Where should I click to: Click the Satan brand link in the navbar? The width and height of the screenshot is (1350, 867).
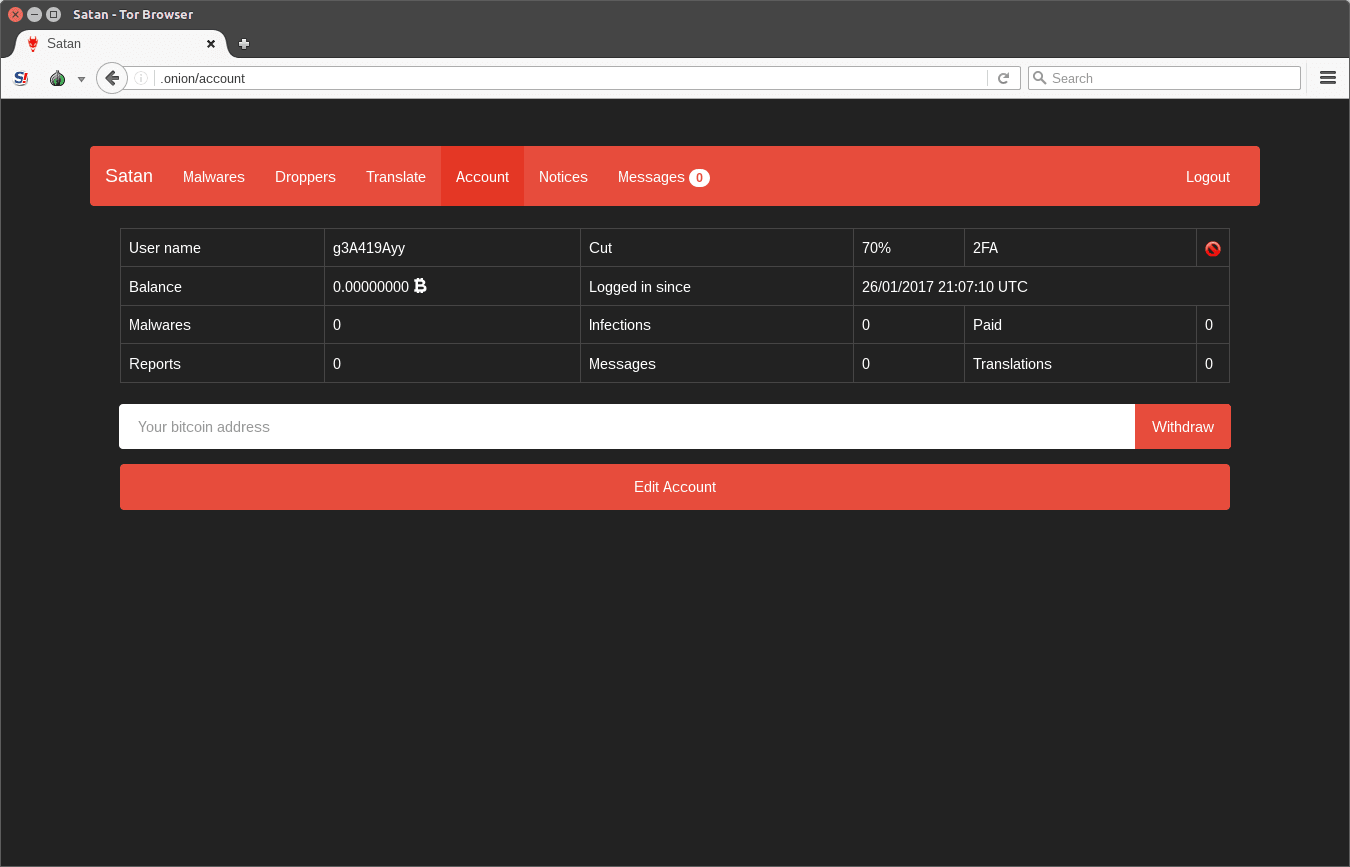(x=129, y=176)
